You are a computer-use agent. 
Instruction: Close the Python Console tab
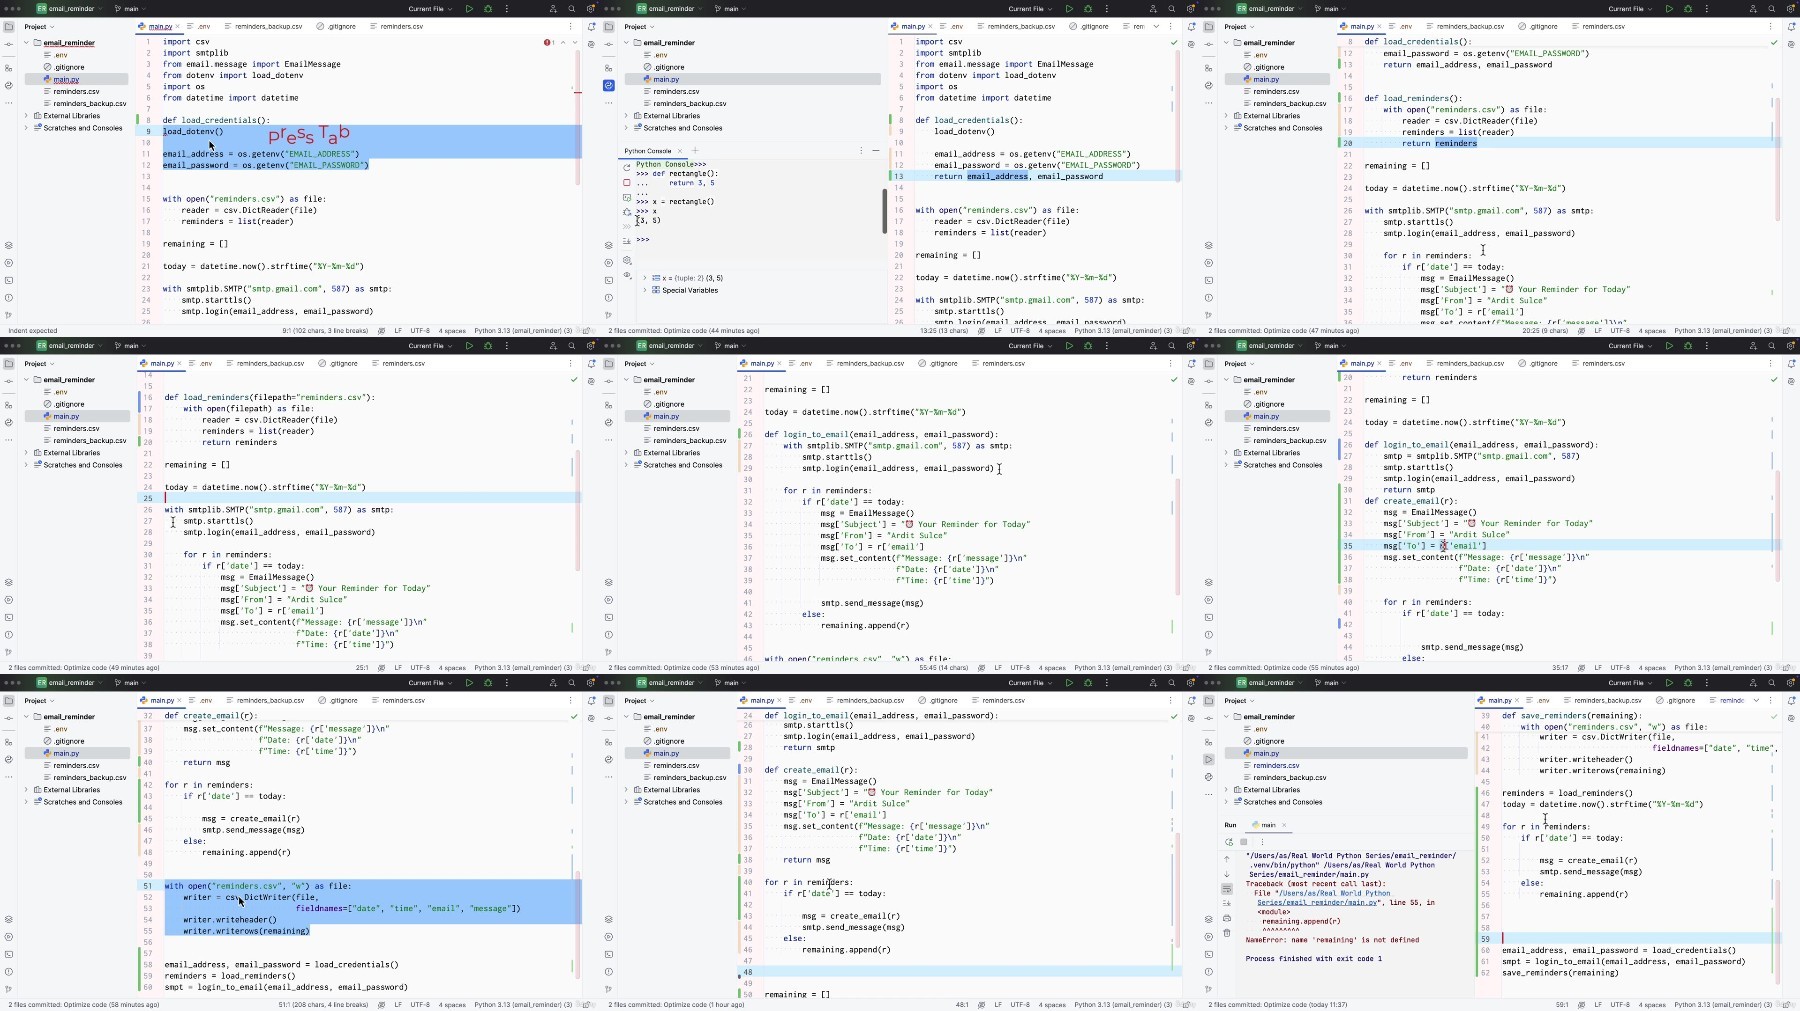pos(680,151)
